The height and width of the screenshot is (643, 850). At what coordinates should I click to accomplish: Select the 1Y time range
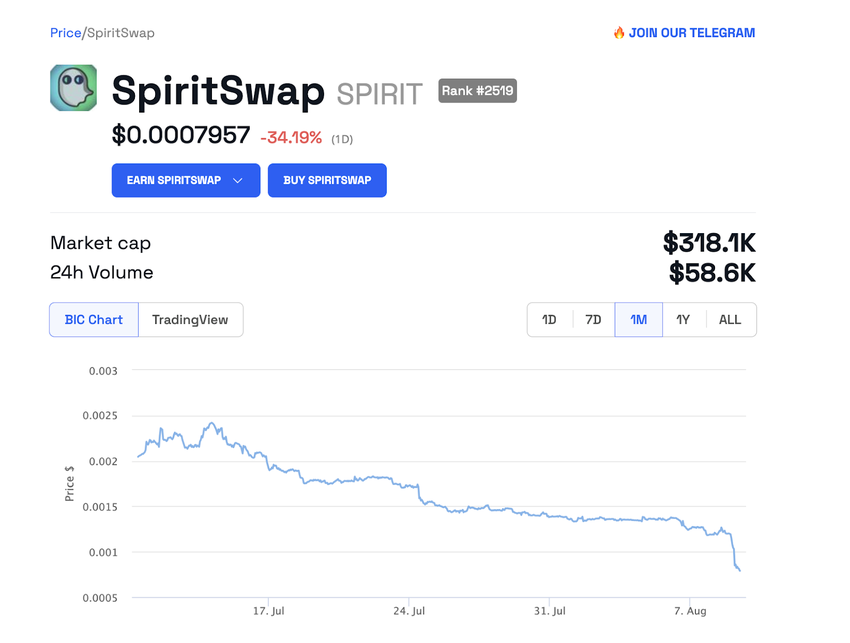(683, 320)
